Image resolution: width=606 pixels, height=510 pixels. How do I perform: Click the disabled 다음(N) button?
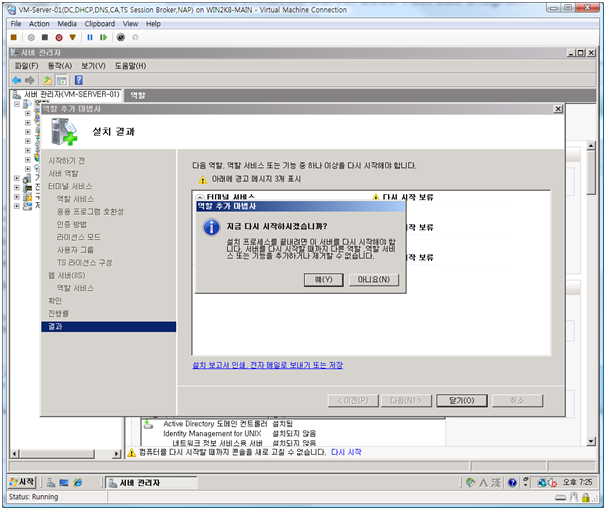point(406,401)
